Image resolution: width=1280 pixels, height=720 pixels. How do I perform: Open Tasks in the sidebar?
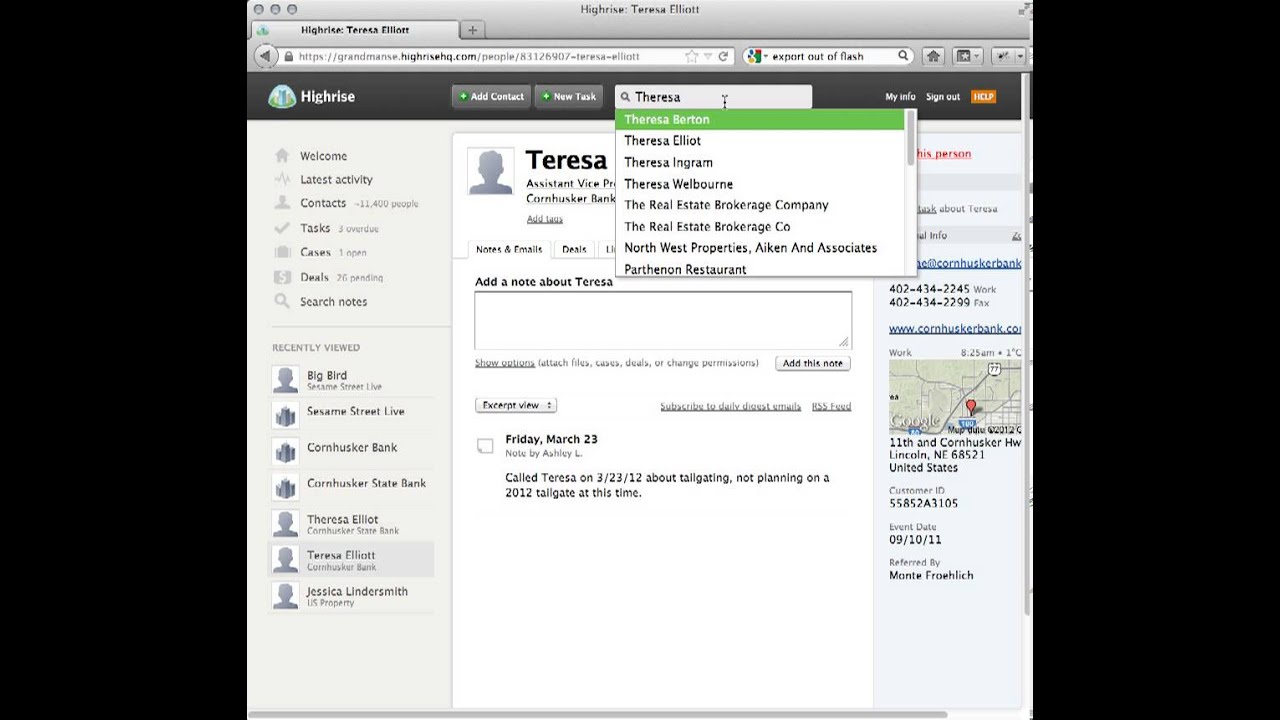click(x=315, y=228)
